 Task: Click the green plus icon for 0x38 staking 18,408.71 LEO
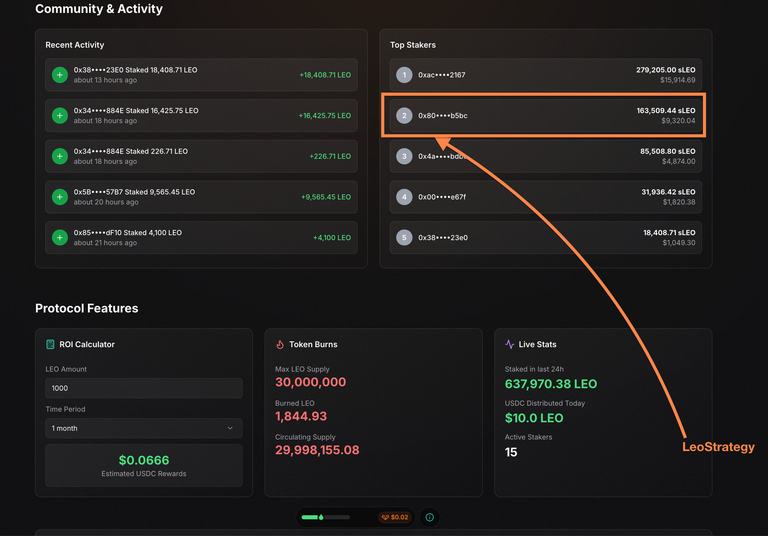(60, 75)
